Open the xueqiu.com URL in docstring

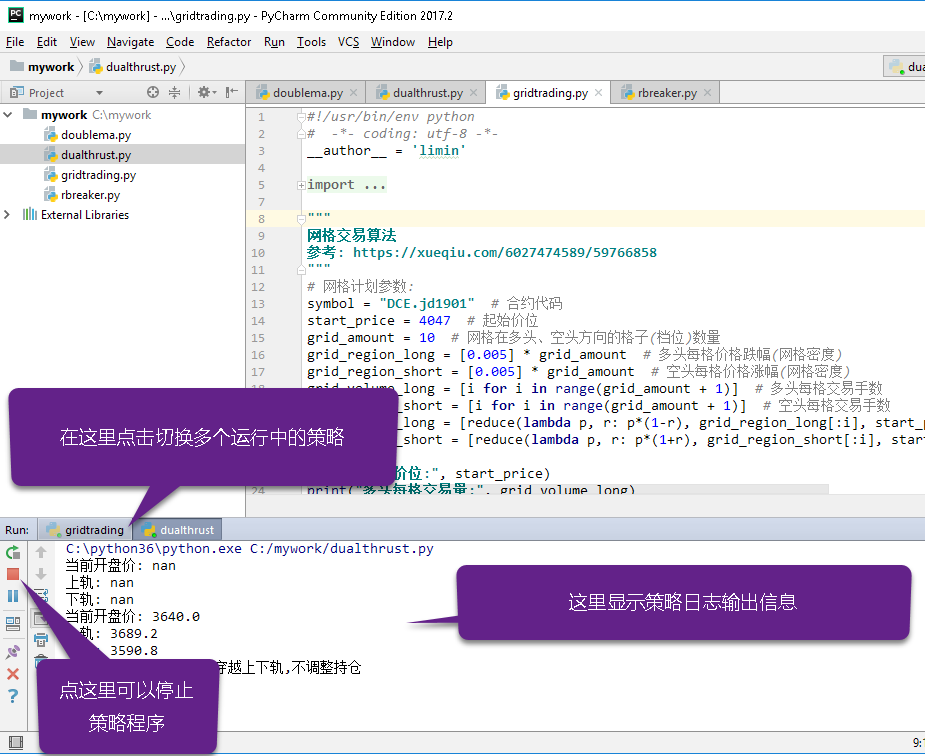pos(504,252)
